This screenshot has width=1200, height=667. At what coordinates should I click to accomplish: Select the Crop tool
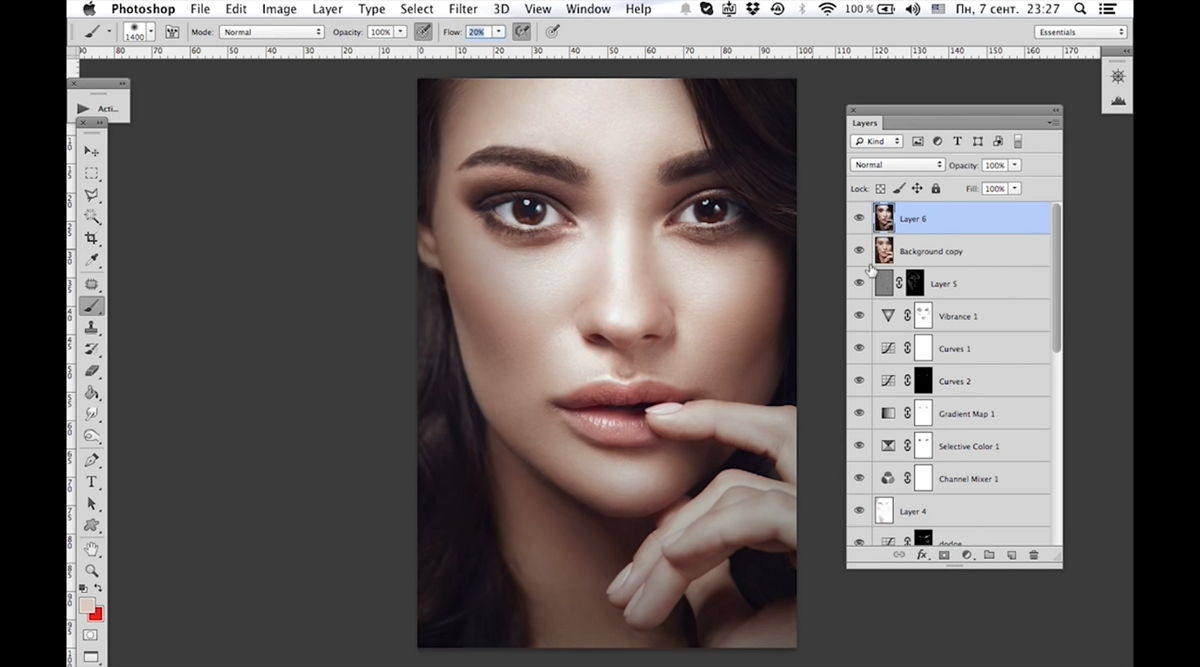coord(91,239)
